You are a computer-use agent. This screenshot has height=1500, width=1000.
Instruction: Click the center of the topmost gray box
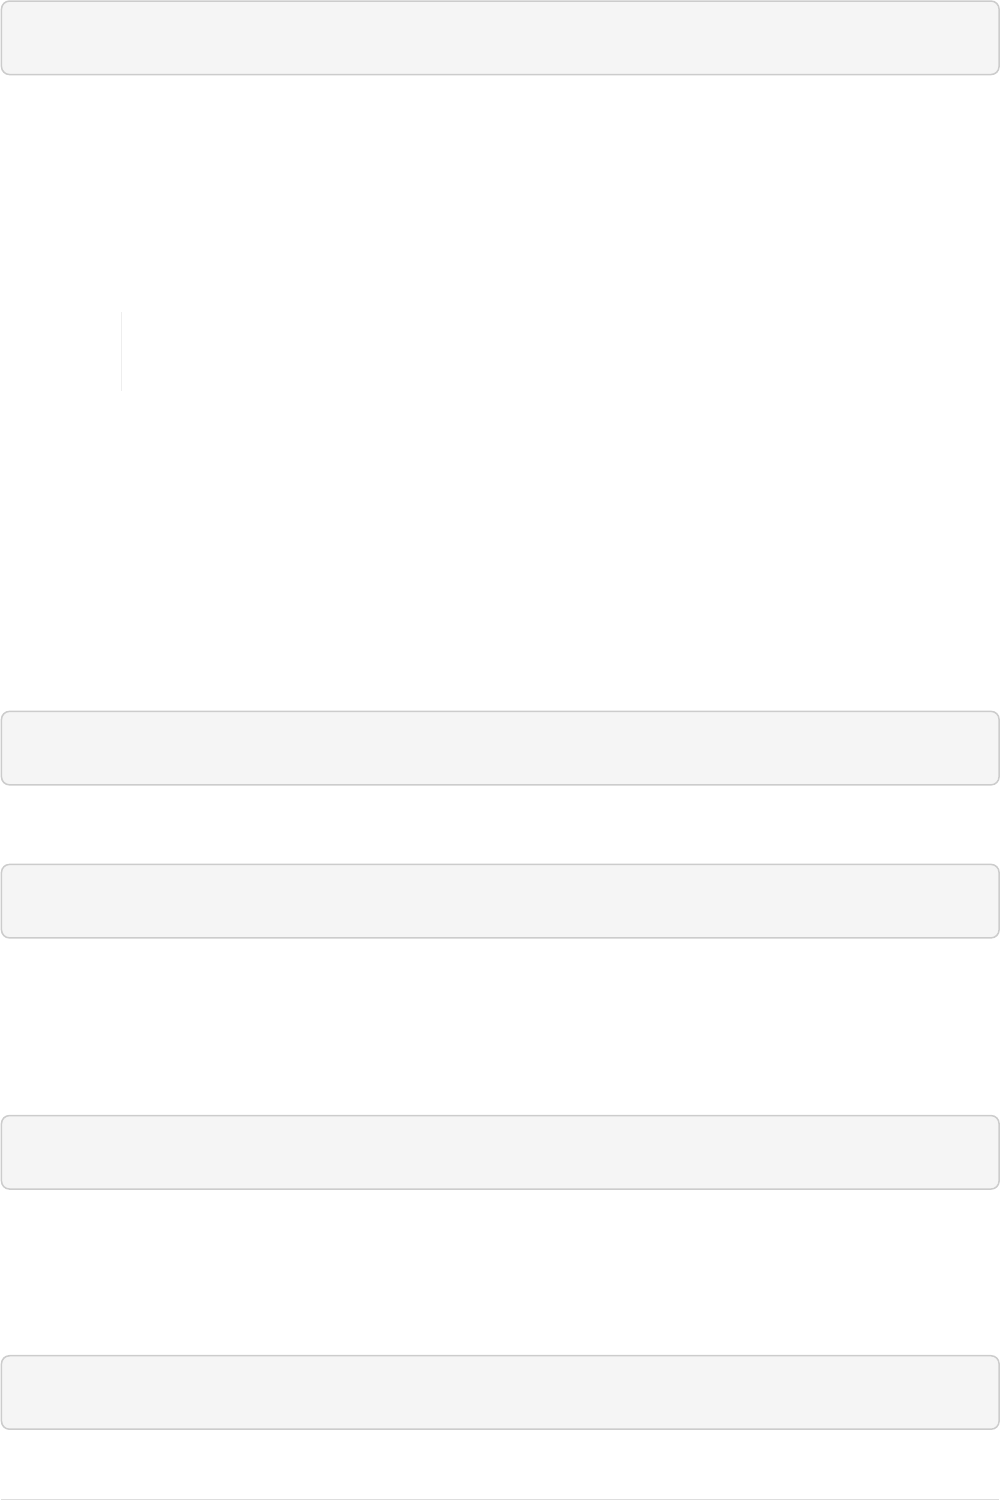tap(500, 38)
